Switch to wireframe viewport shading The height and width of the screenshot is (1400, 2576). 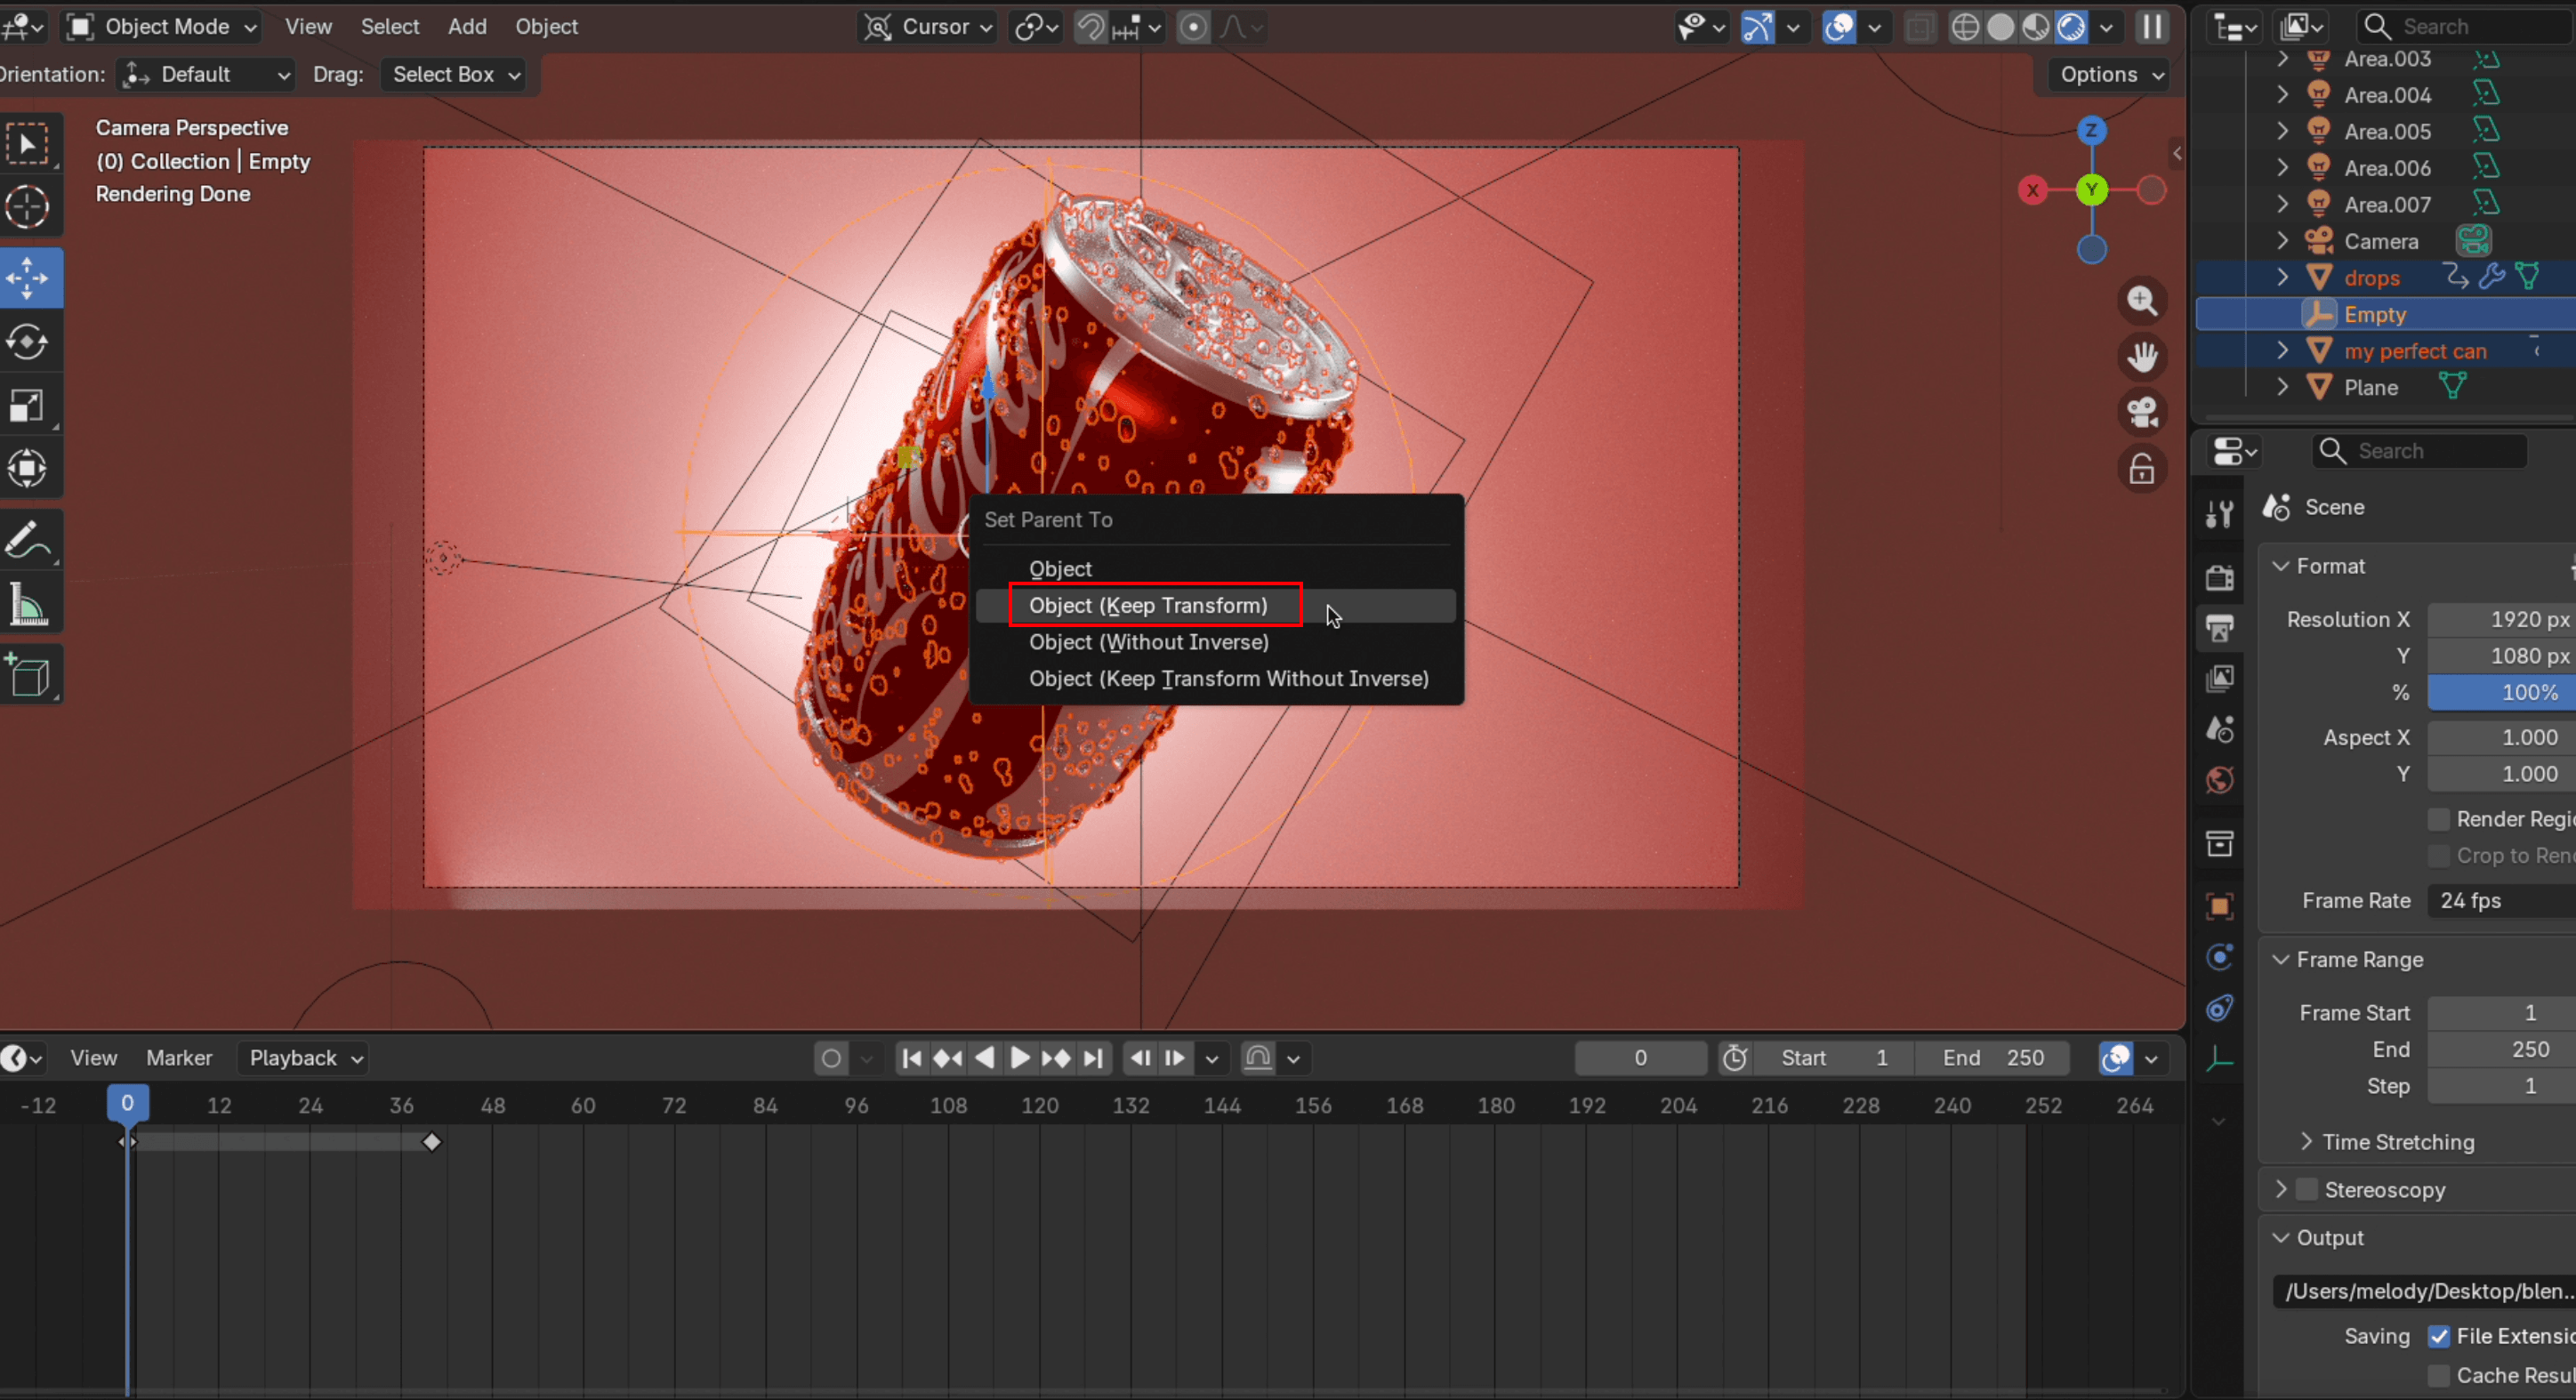[x=1965, y=27]
